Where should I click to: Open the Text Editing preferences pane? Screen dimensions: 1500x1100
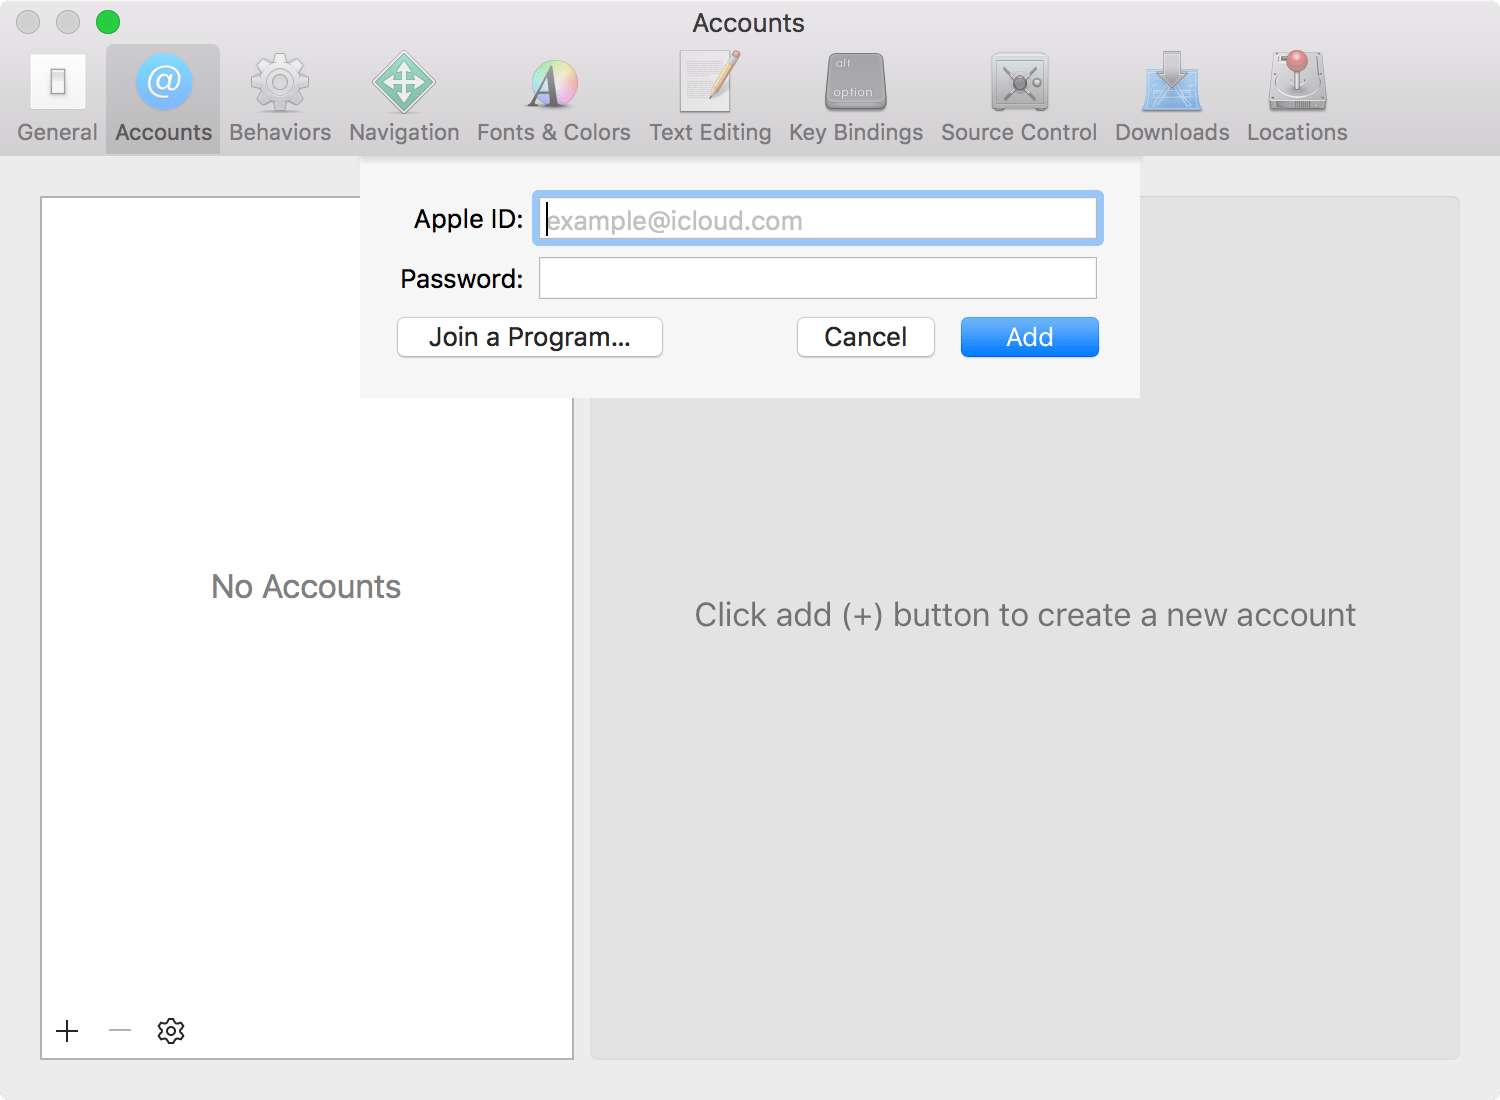[x=710, y=95]
